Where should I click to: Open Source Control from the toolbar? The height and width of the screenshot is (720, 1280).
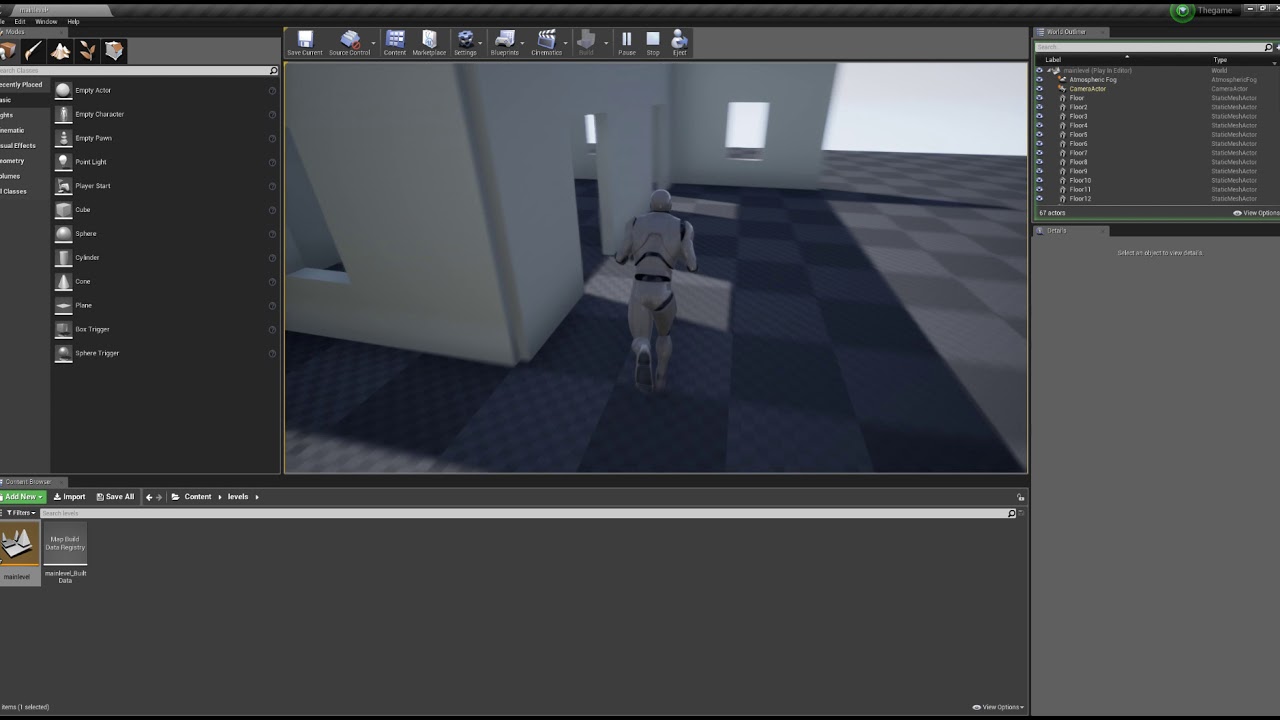coord(349,42)
